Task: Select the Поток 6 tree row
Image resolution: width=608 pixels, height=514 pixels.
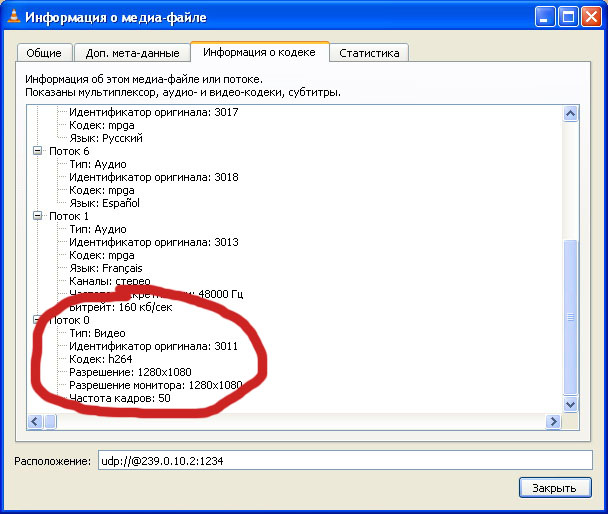Action: 69,151
